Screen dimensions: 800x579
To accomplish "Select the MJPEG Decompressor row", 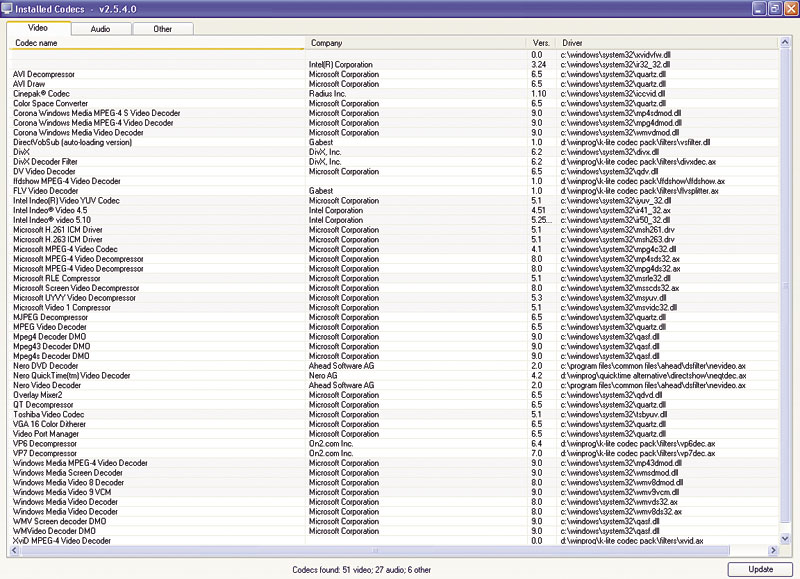I will pyautogui.click(x=394, y=317).
